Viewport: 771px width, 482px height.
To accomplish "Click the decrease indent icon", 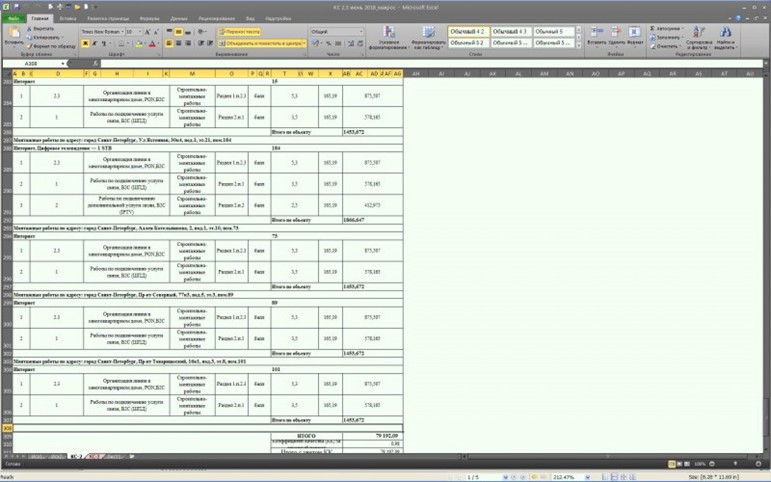I will (201, 43).
